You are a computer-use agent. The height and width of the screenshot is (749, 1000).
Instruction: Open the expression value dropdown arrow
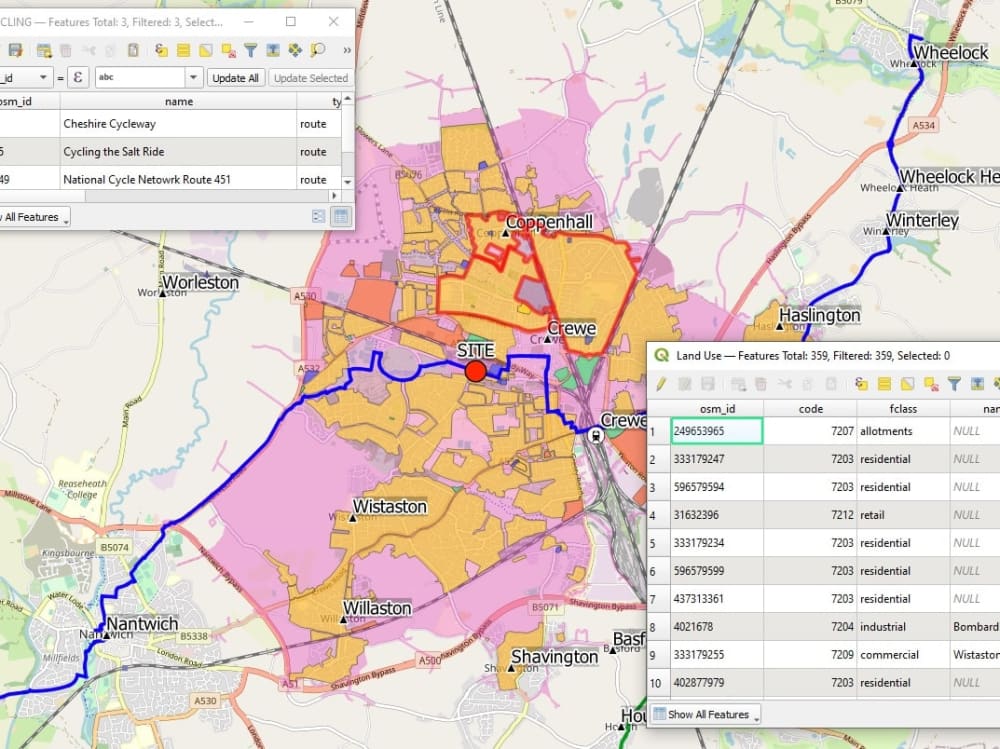(x=192, y=78)
